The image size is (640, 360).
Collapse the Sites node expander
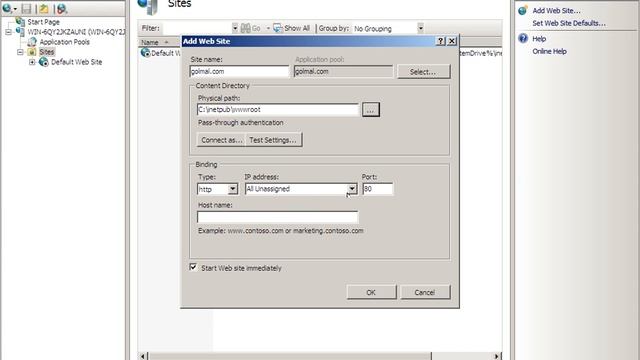click(x=20, y=52)
